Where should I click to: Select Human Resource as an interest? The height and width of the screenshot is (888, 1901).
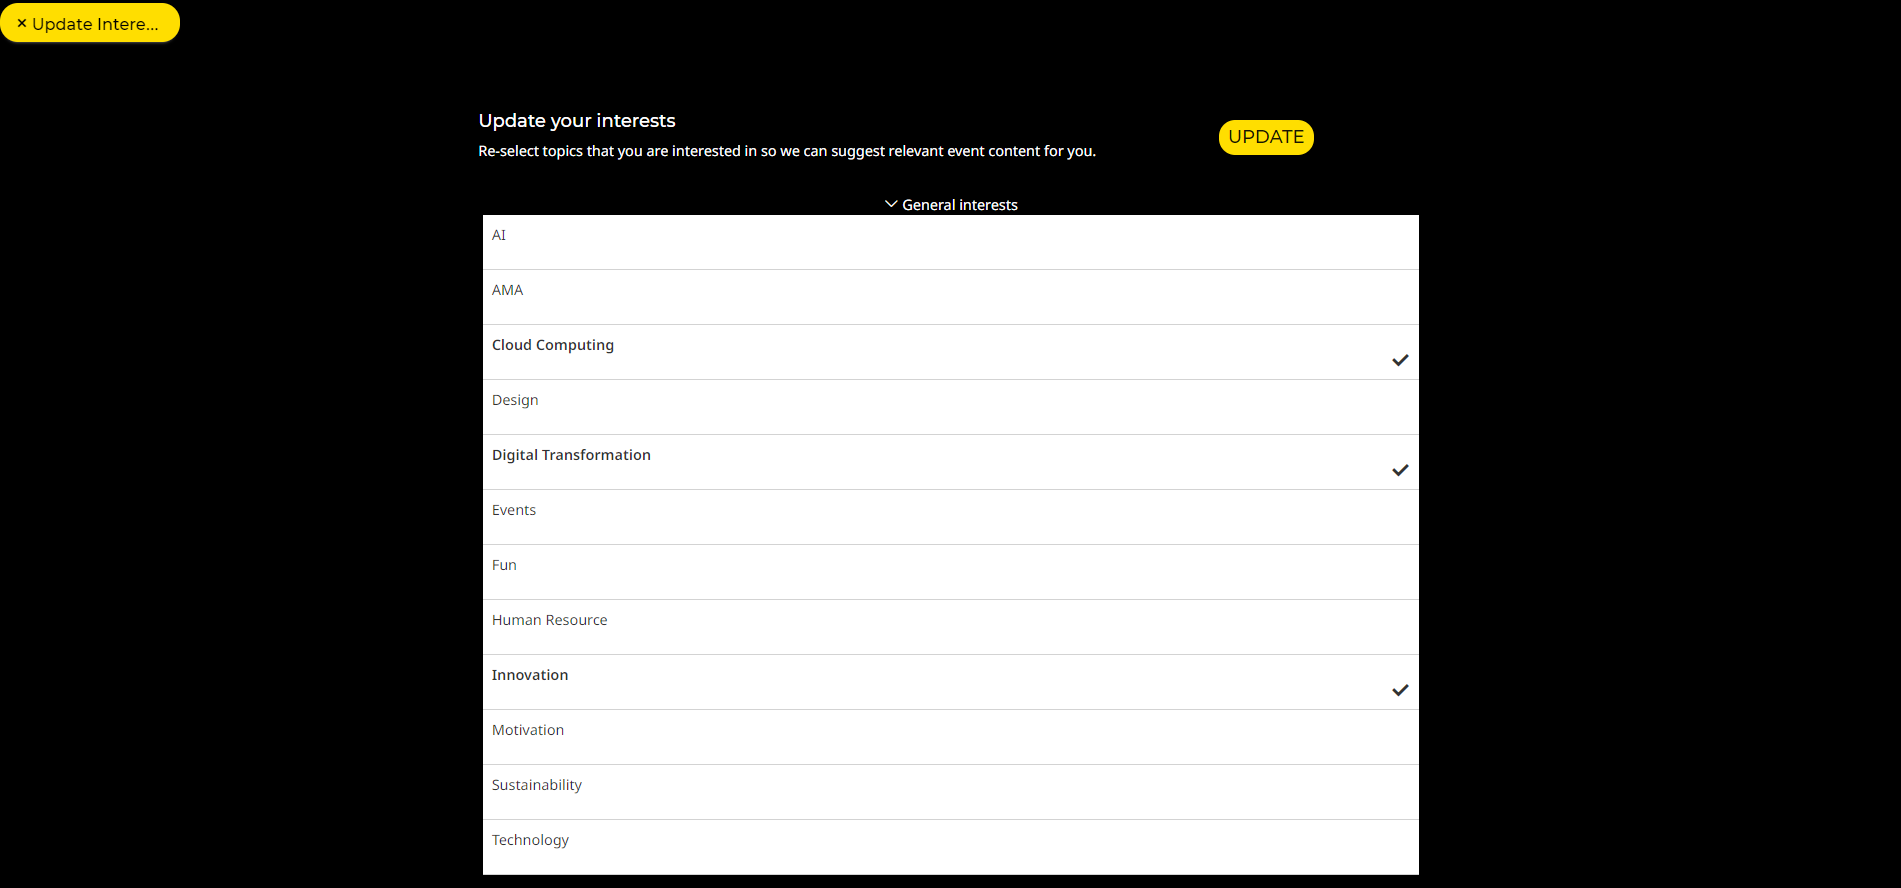[x=549, y=620]
